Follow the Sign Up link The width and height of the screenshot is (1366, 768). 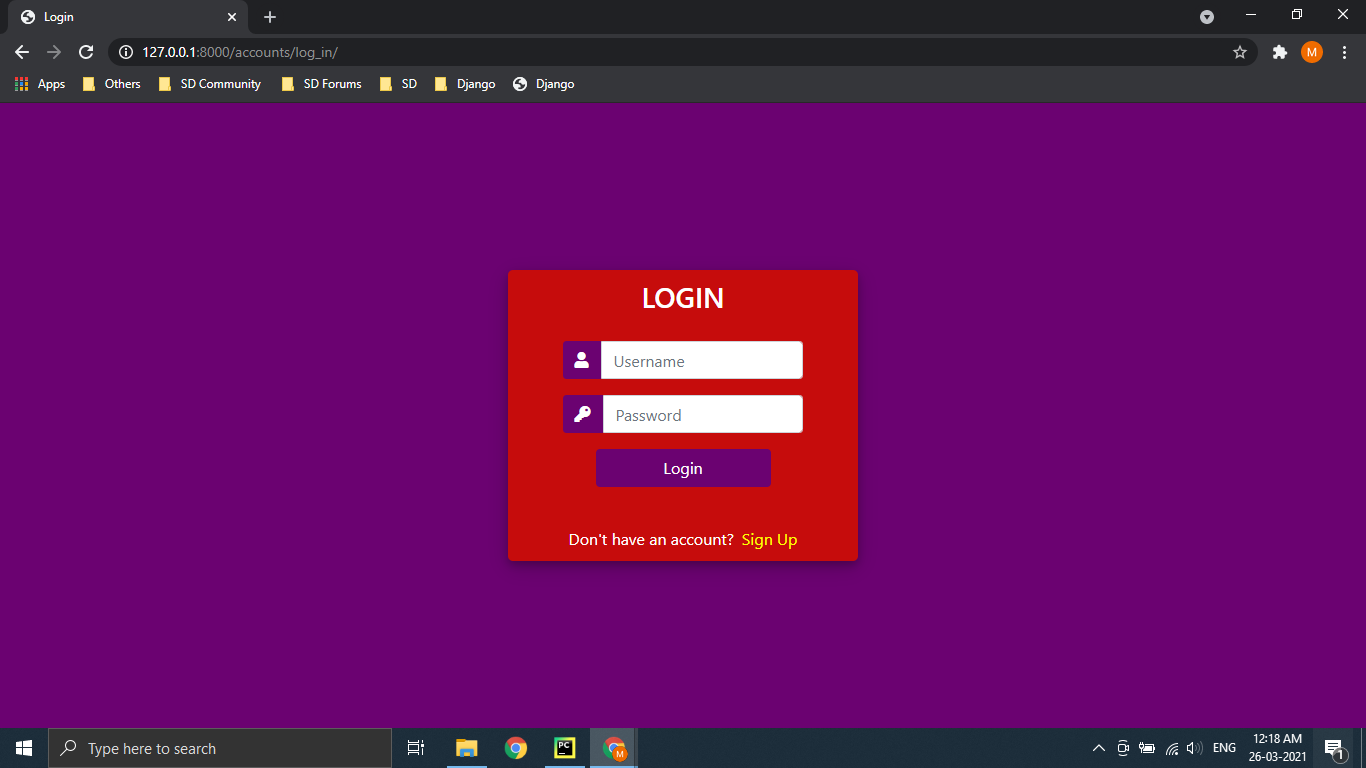(769, 539)
